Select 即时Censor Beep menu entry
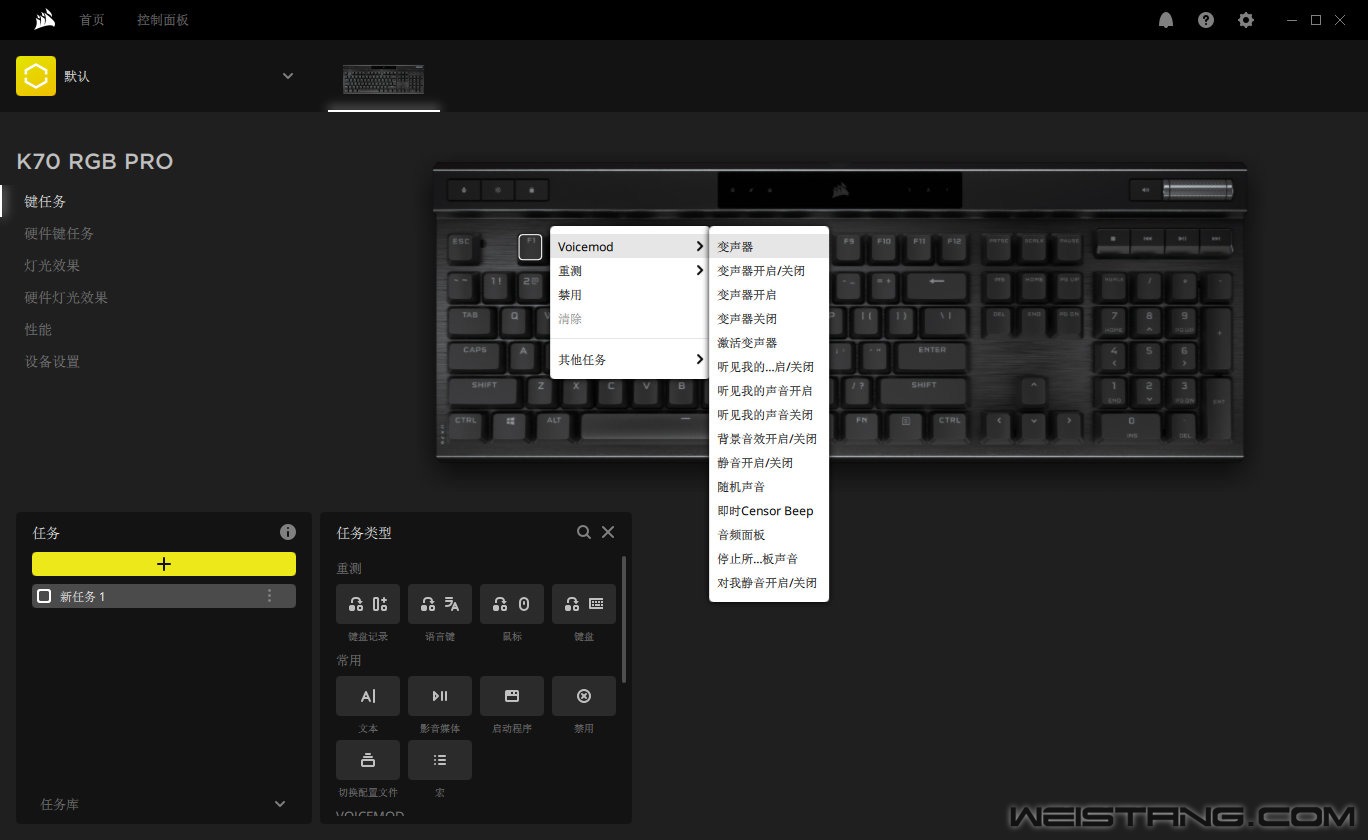 tap(769, 510)
